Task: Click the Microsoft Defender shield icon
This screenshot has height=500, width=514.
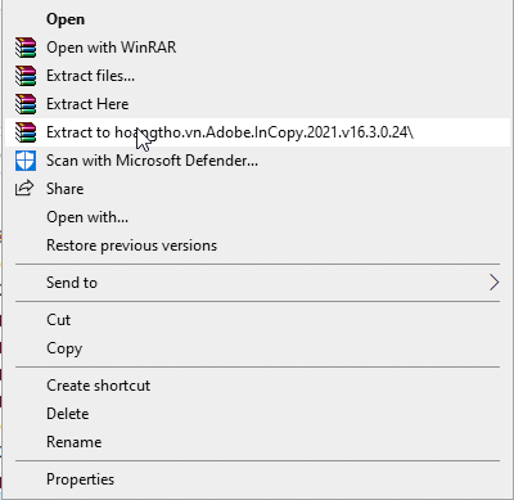Action: (x=26, y=161)
